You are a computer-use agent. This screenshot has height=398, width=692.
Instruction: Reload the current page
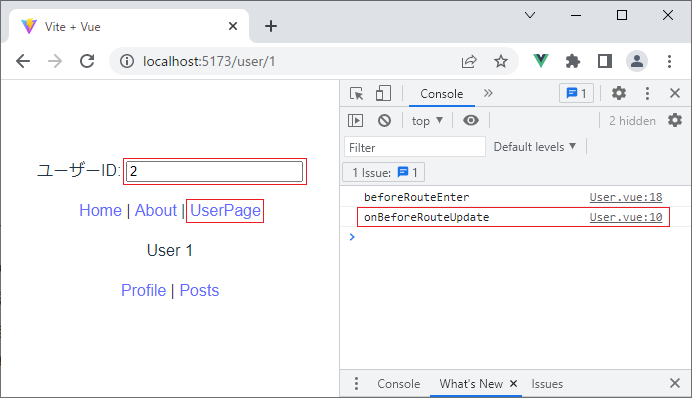click(87, 61)
